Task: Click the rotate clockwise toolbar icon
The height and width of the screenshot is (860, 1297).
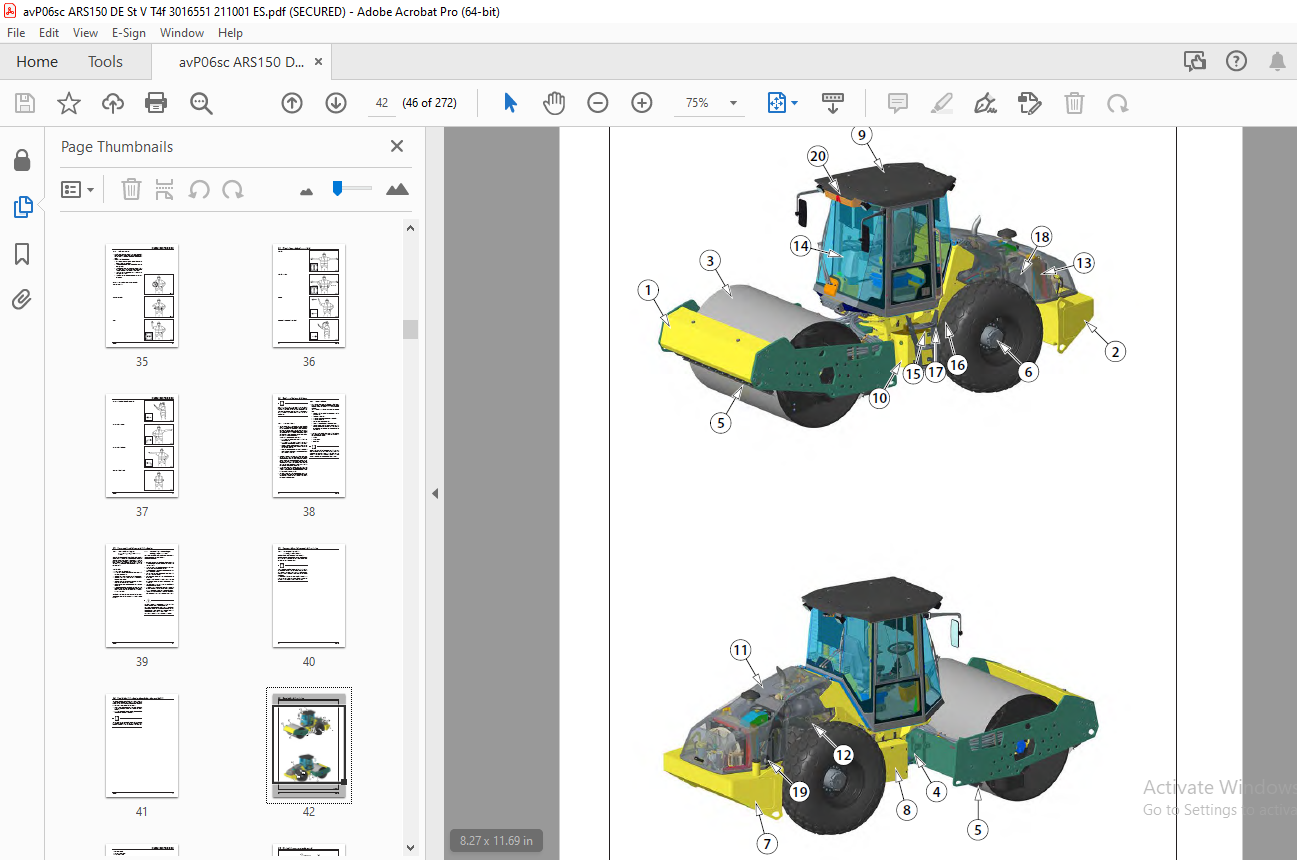Action: point(1118,103)
